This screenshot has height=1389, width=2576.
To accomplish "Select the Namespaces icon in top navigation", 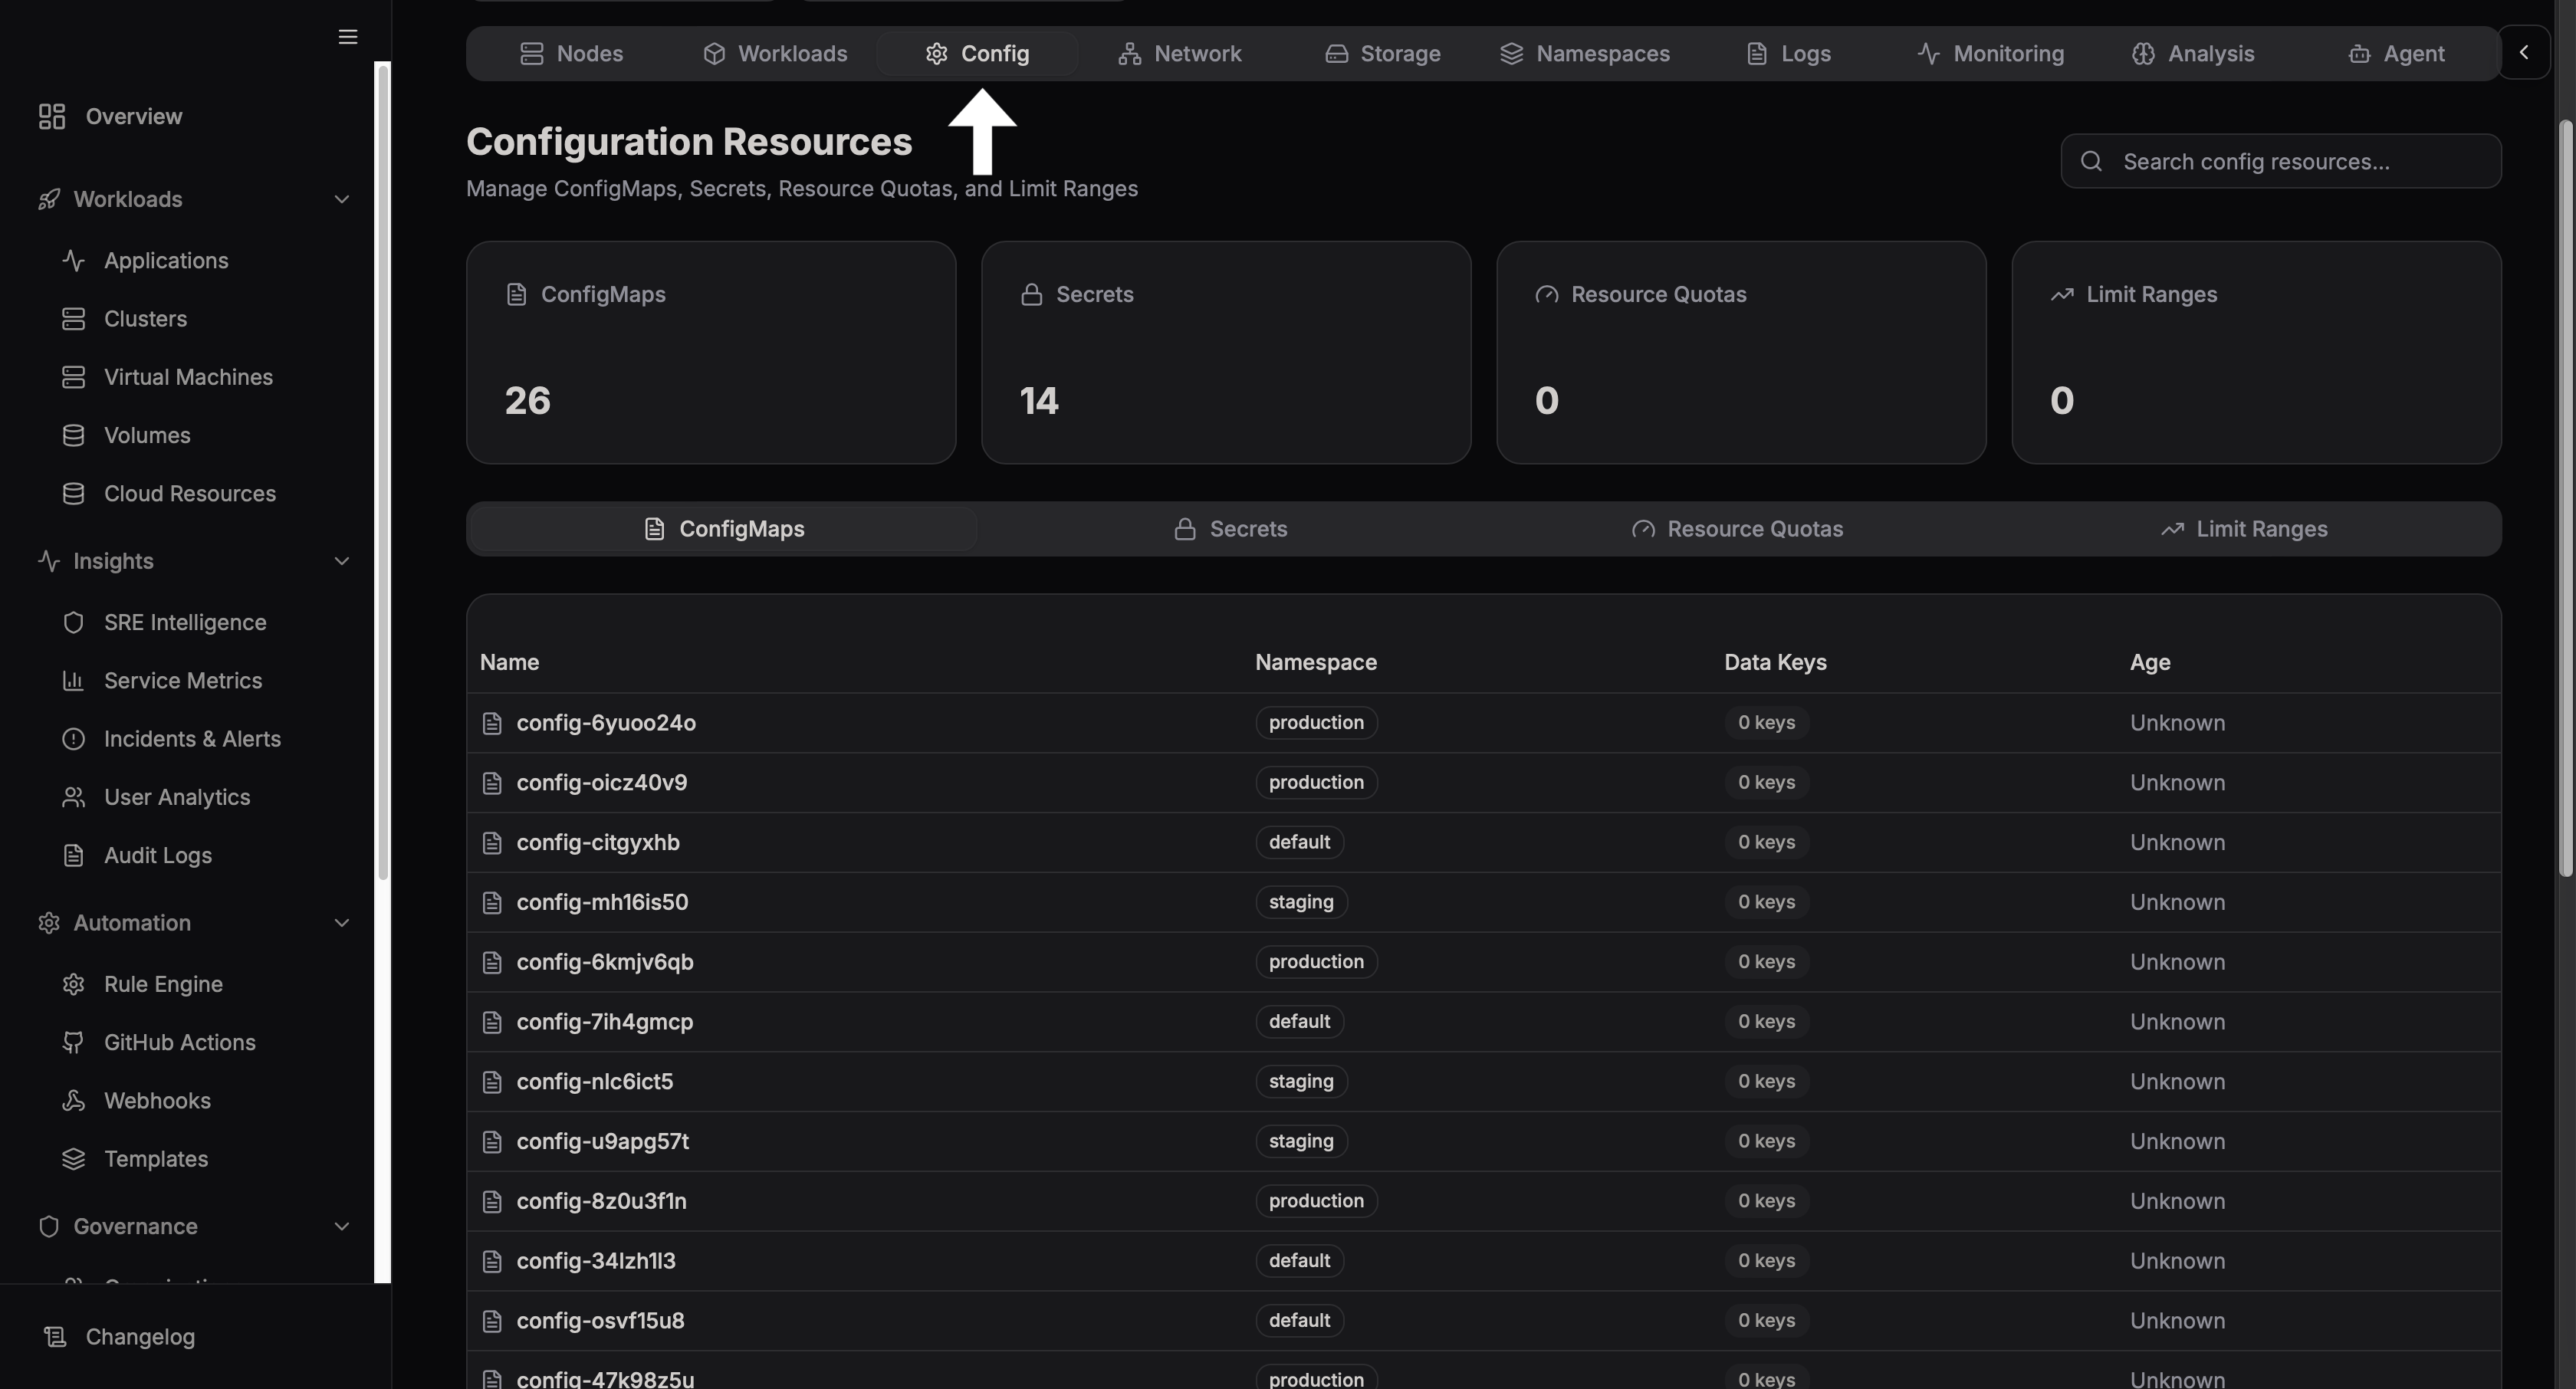I will (x=1511, y=53).
